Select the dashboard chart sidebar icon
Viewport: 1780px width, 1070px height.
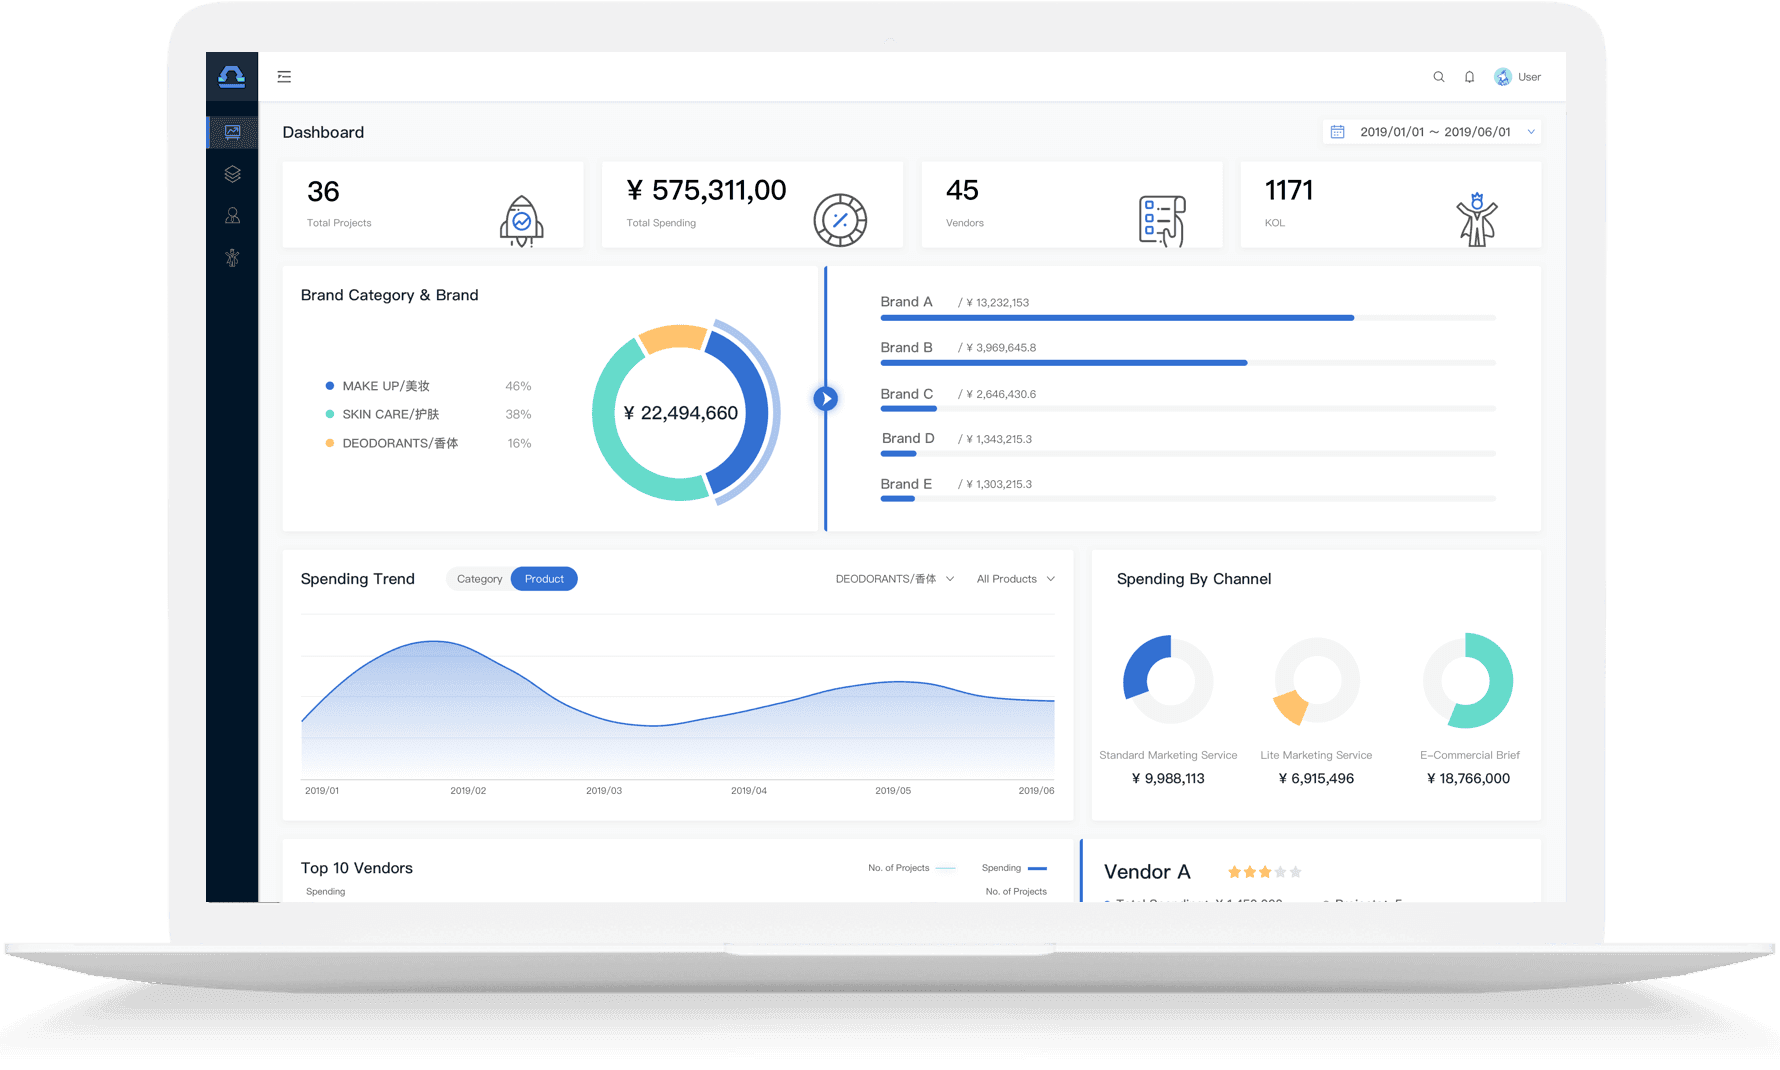(232, 132)
